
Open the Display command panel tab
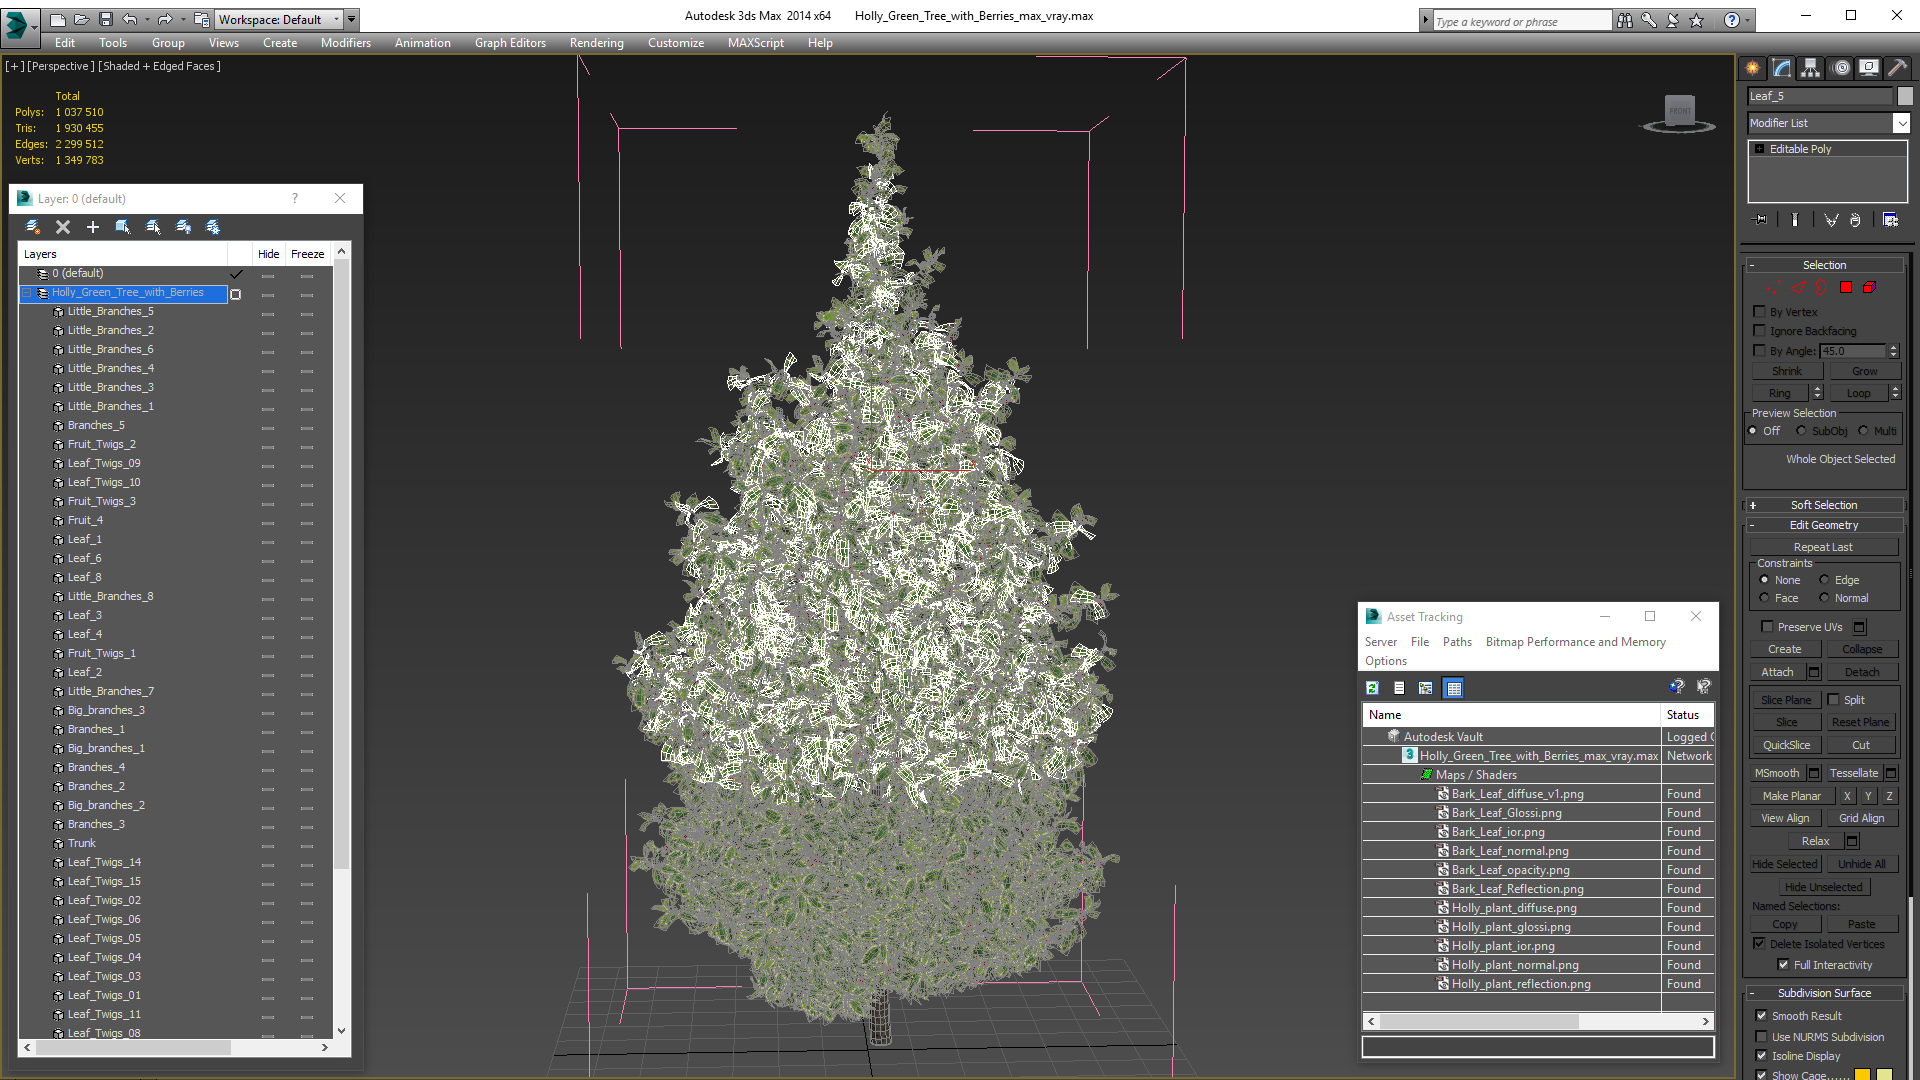point(1869,68)
